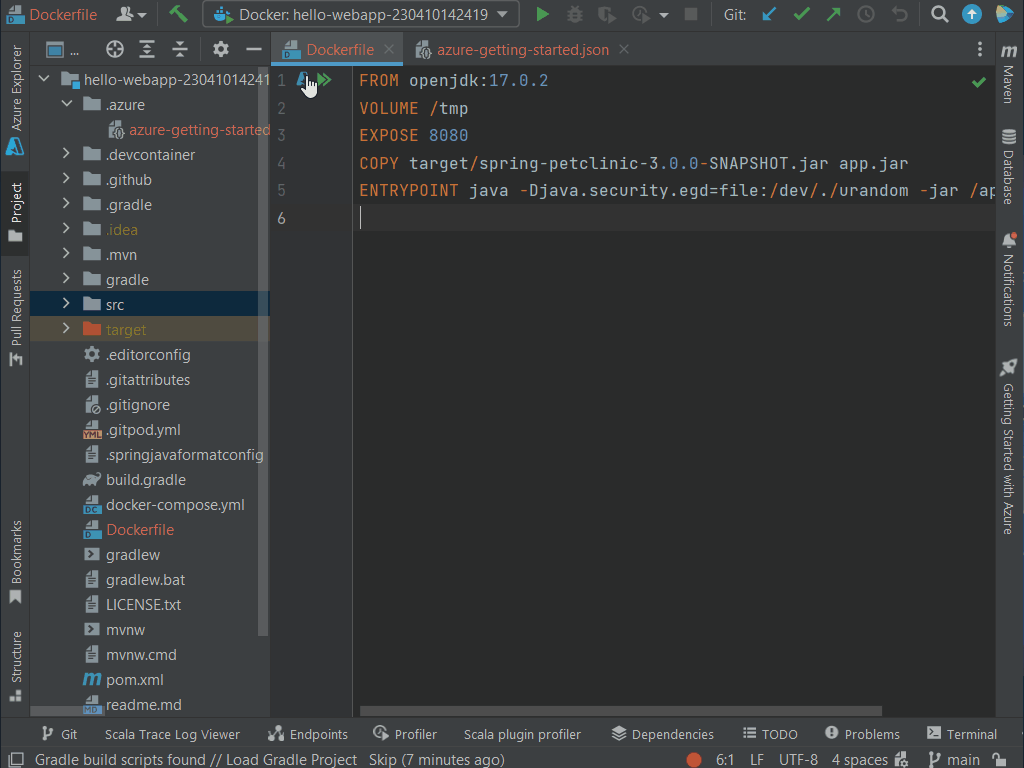The width and height of the screenshot is (1024, 768).
Task: Open the Azure Explorer tool window
Action: click(16, 100)
